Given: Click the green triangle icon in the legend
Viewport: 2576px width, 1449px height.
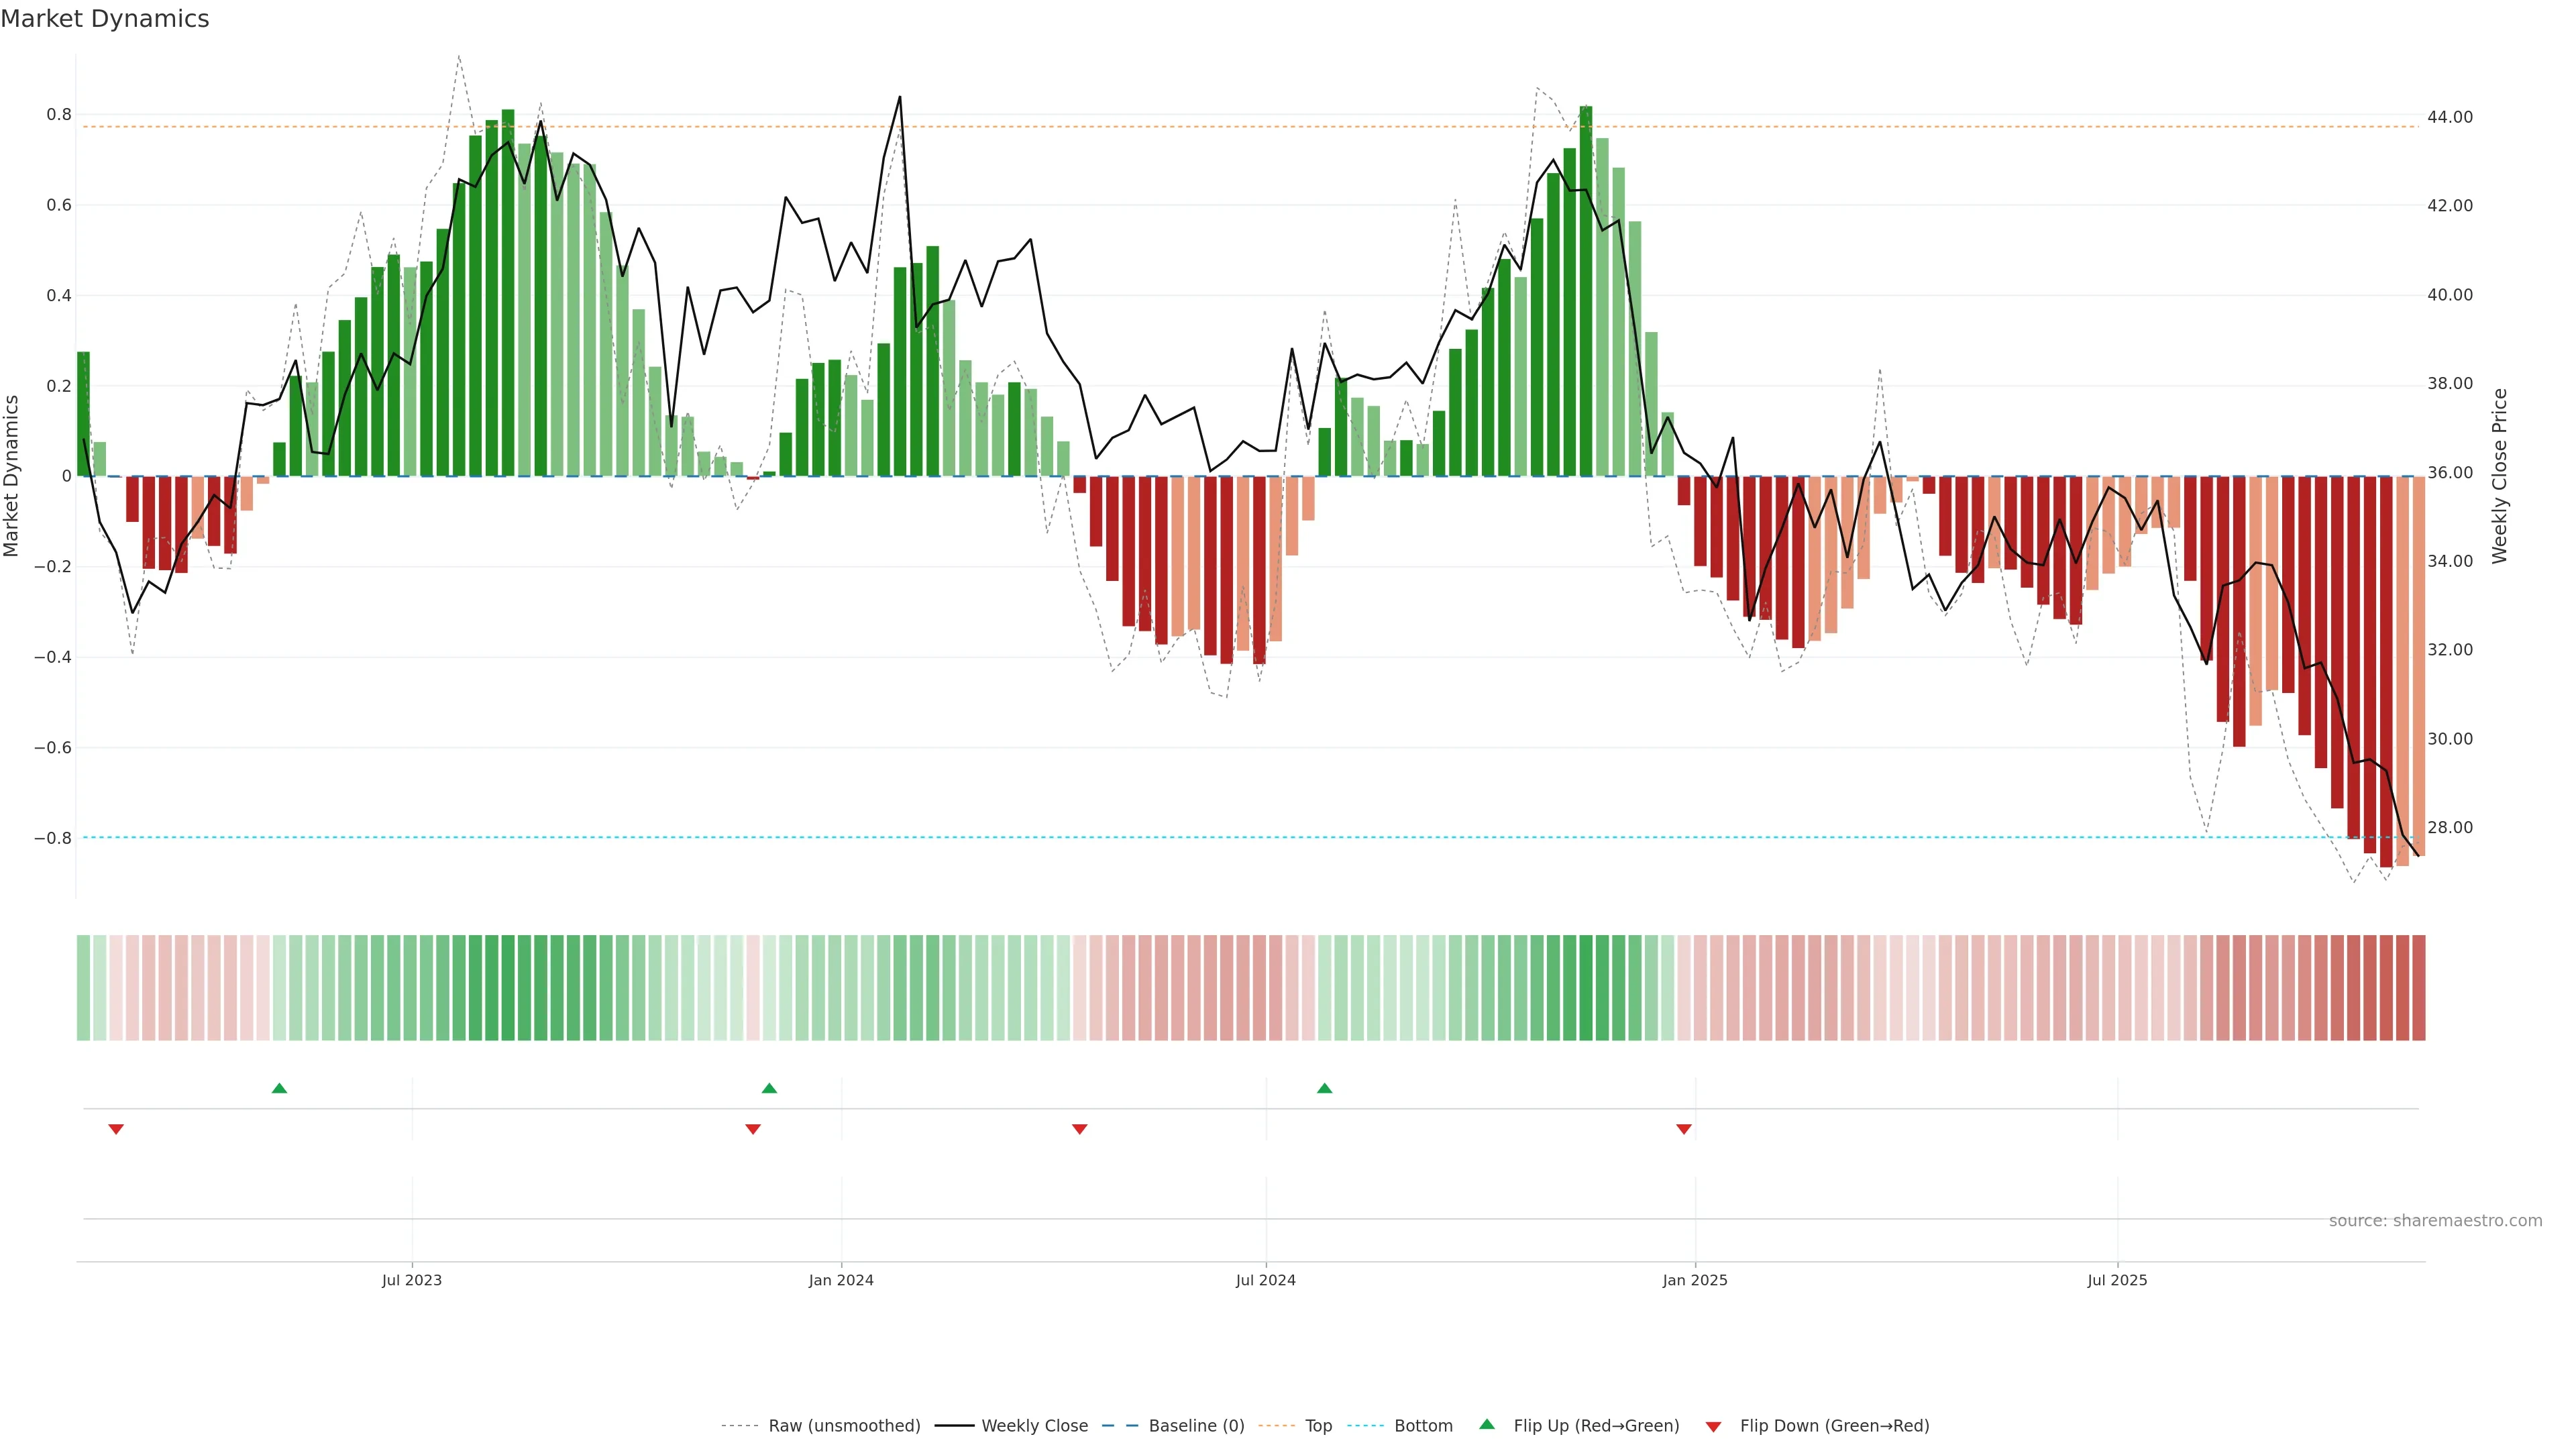Looking at the screenshot, I should click(1487, 1425).
